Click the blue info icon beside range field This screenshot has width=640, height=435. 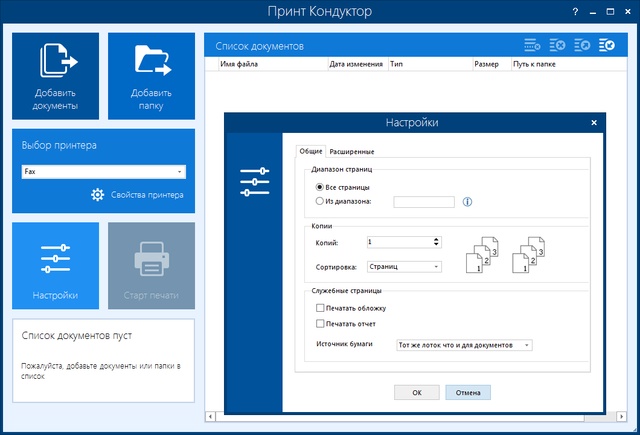tap(467, 202)
